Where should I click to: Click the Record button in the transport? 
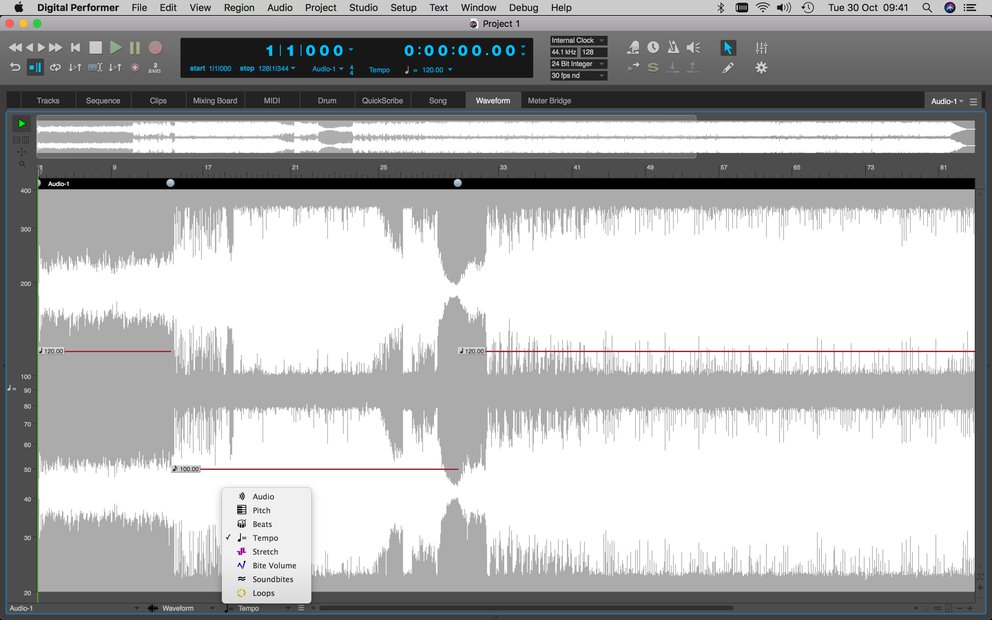tap(155, 47)
